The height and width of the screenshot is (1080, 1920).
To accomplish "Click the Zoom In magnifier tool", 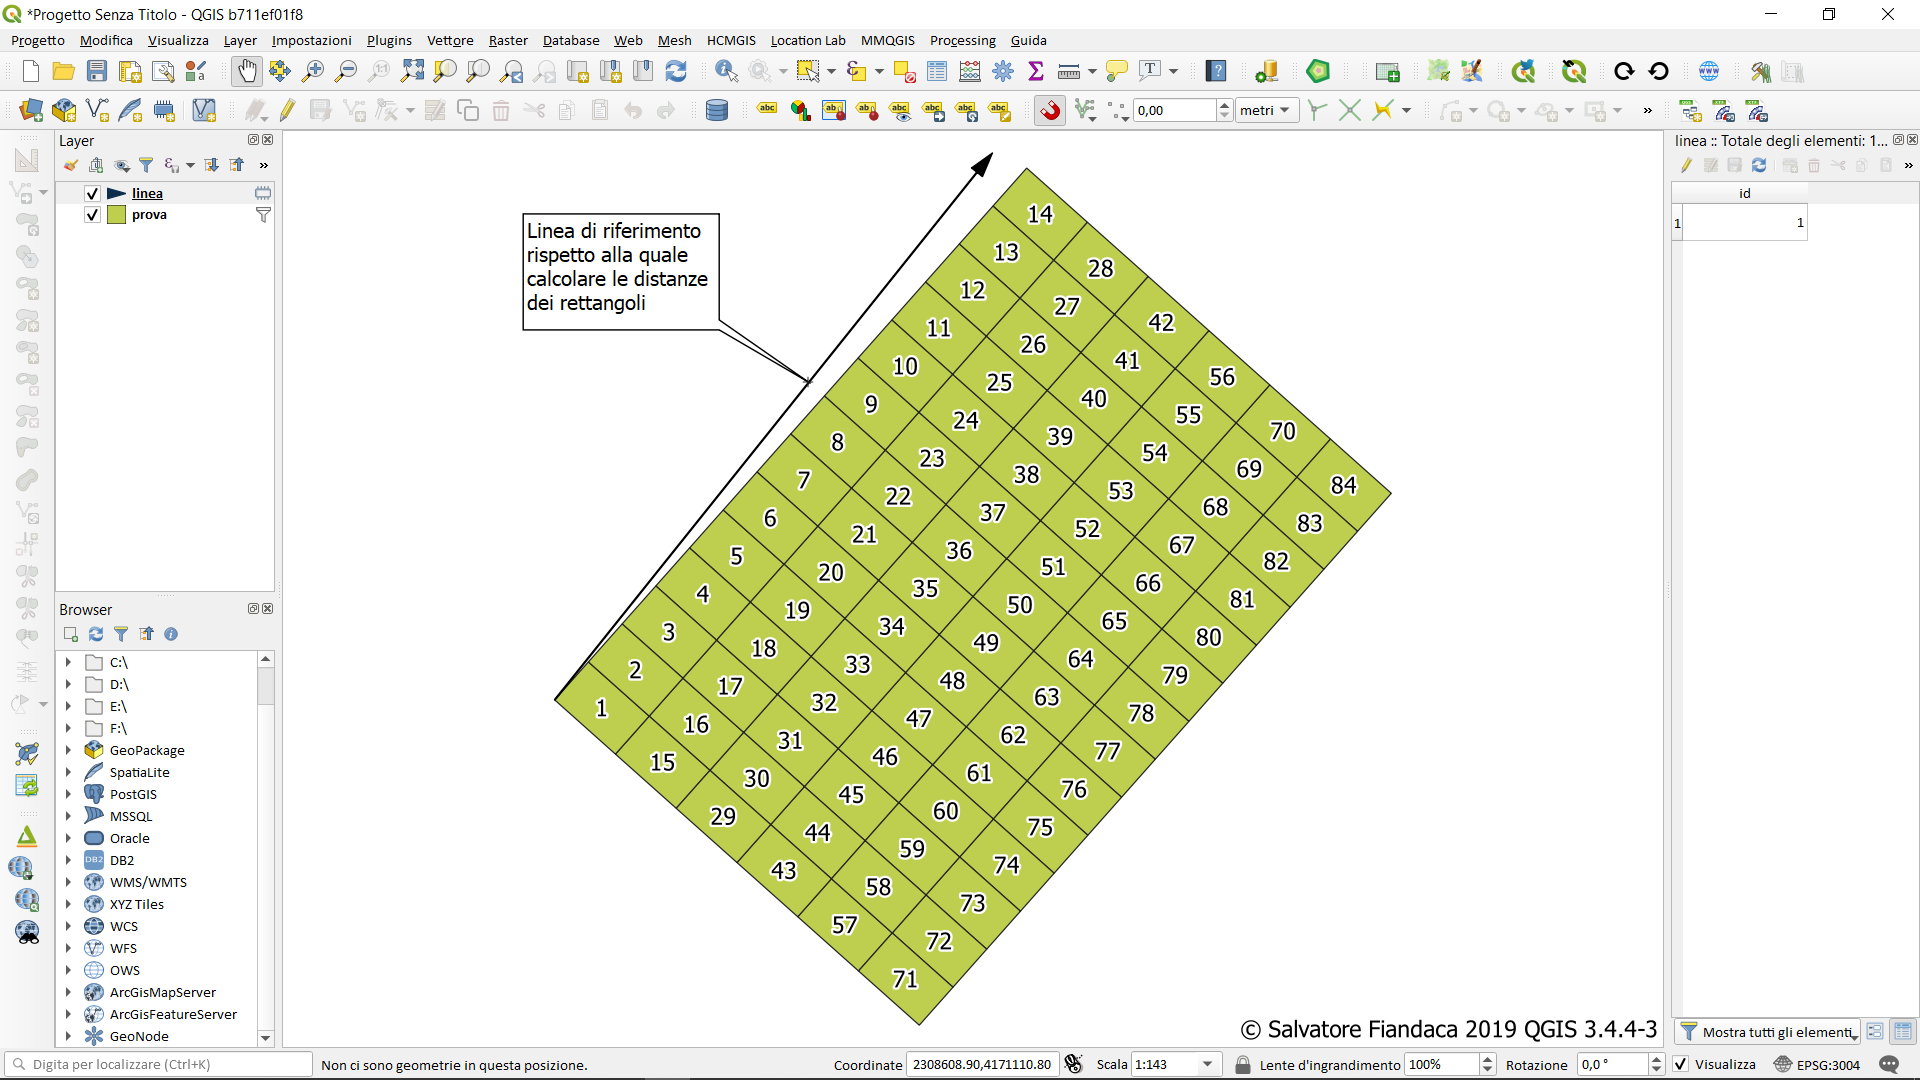I will pos(313,71).
